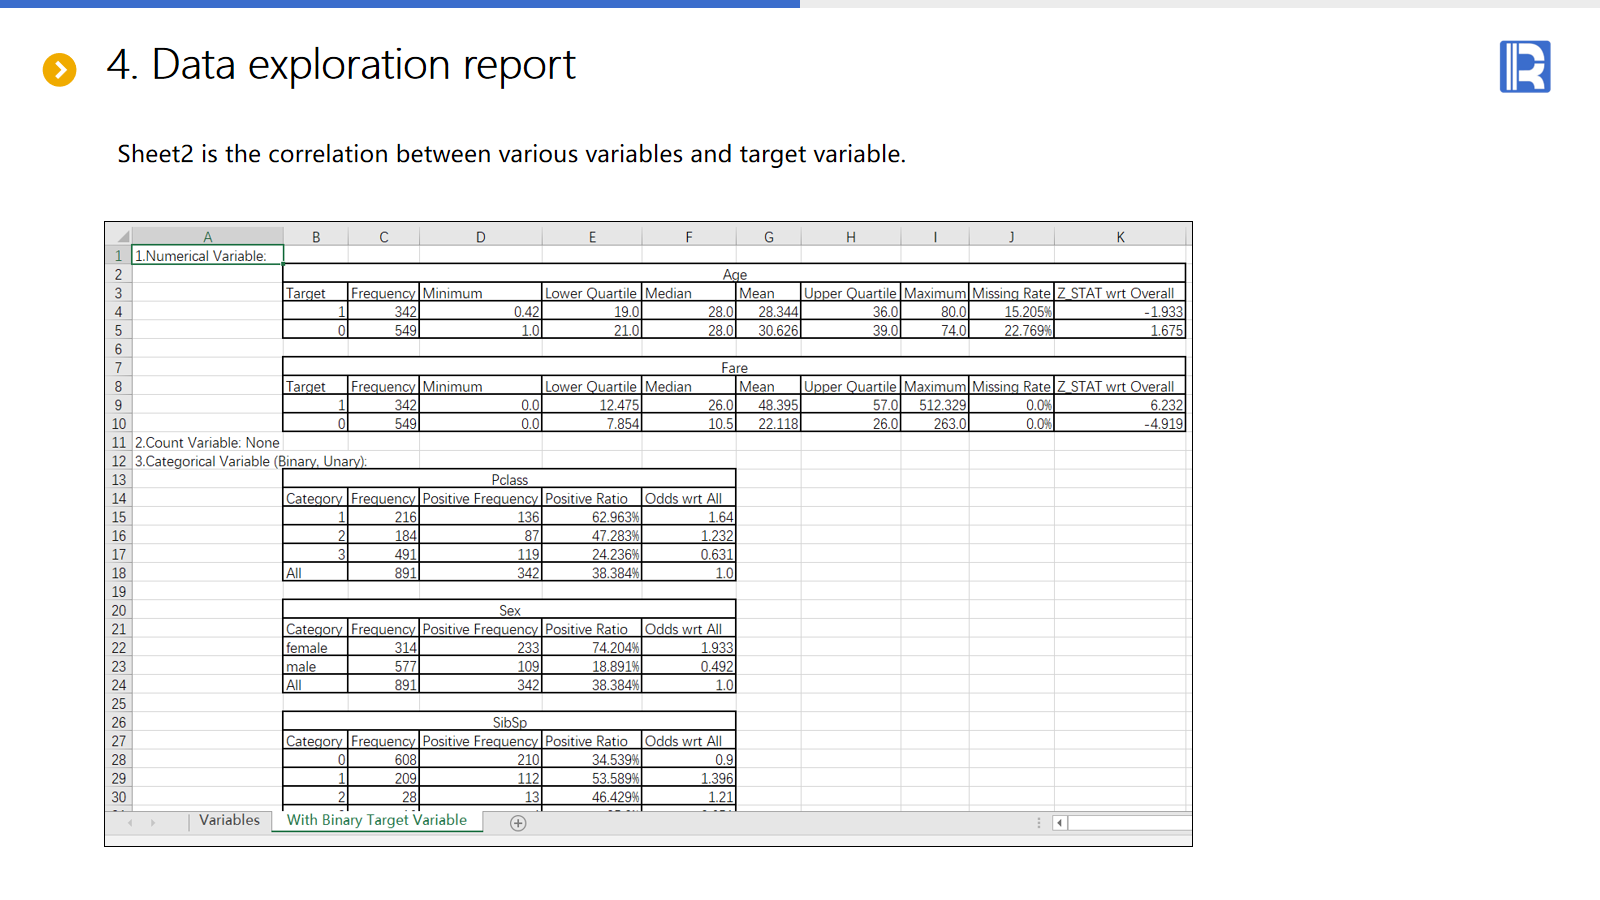Image resolution: width=1600 pixels, height=900 pixels.
Task: Click the female category cell
Action: tap(314, 648)
